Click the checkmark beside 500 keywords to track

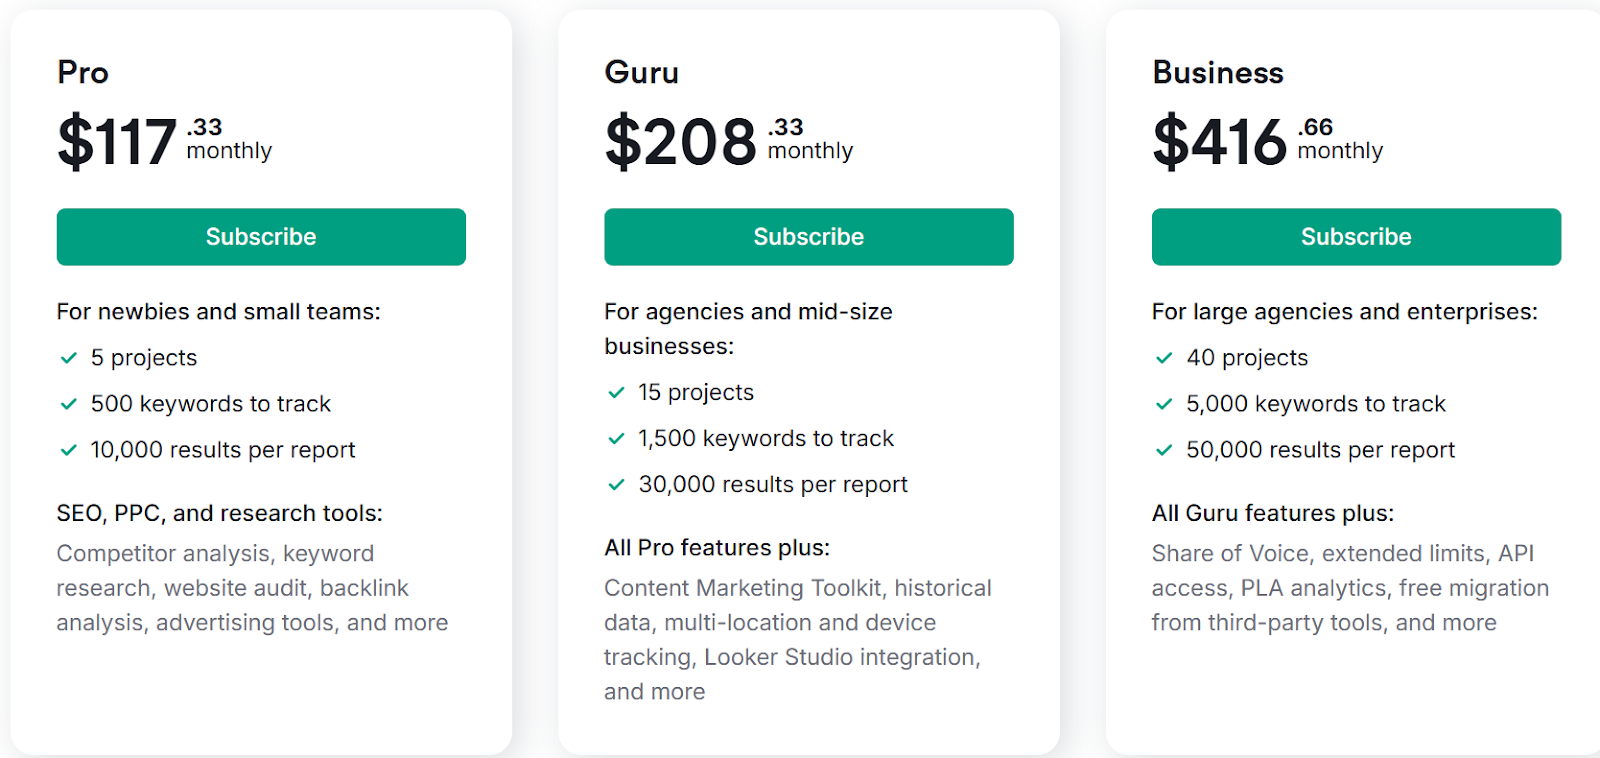pyautogui.click(x=69, y=404)
